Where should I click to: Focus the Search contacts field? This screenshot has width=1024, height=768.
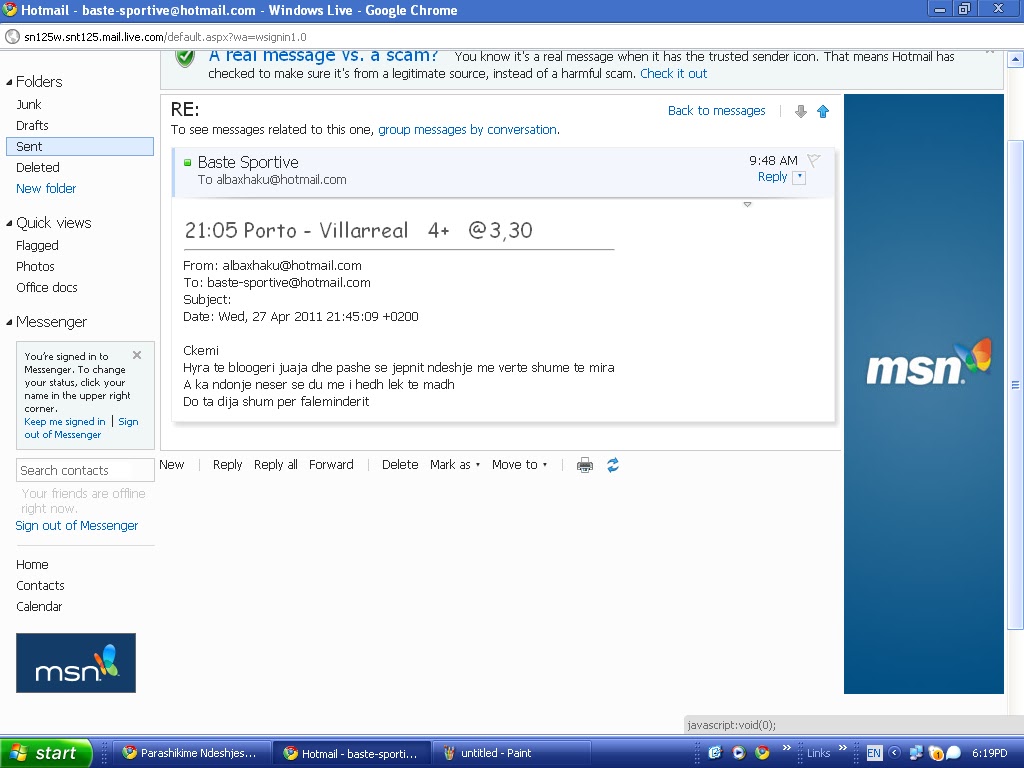coord(85,470)
